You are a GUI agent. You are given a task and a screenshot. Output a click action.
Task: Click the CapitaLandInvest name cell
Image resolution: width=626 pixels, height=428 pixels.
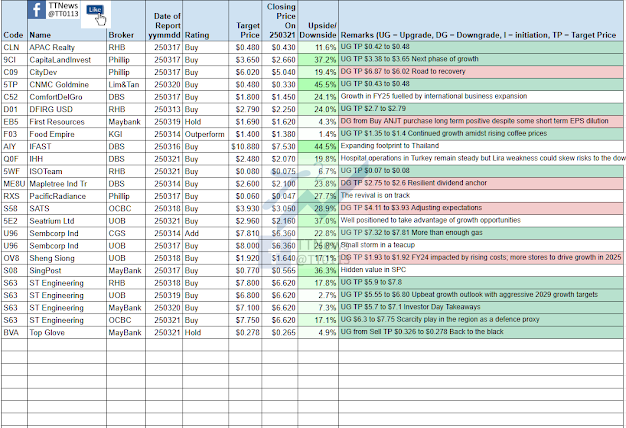click(67, 60)
